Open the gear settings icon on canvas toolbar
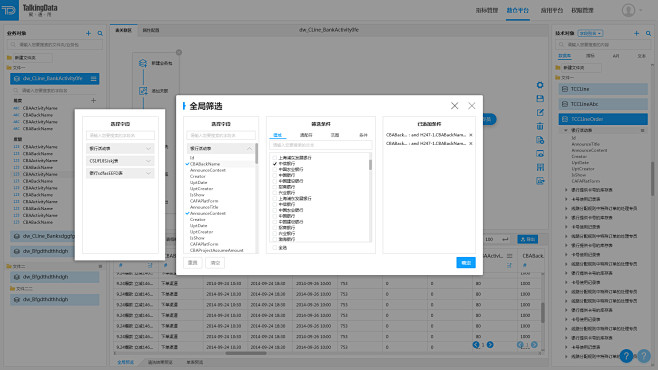This screenshot has height=370, width=658. coord(540,85)
